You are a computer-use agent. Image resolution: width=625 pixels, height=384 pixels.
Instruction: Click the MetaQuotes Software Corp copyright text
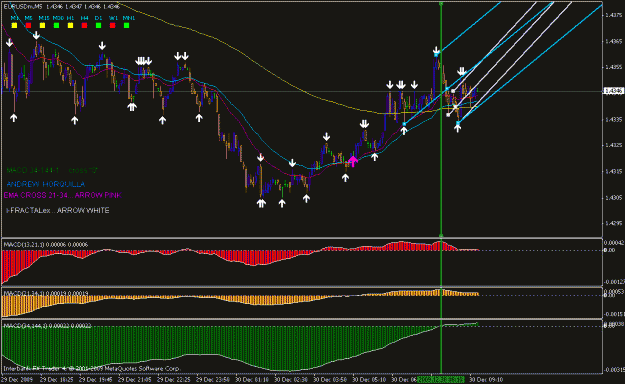[x=92, y=368]
